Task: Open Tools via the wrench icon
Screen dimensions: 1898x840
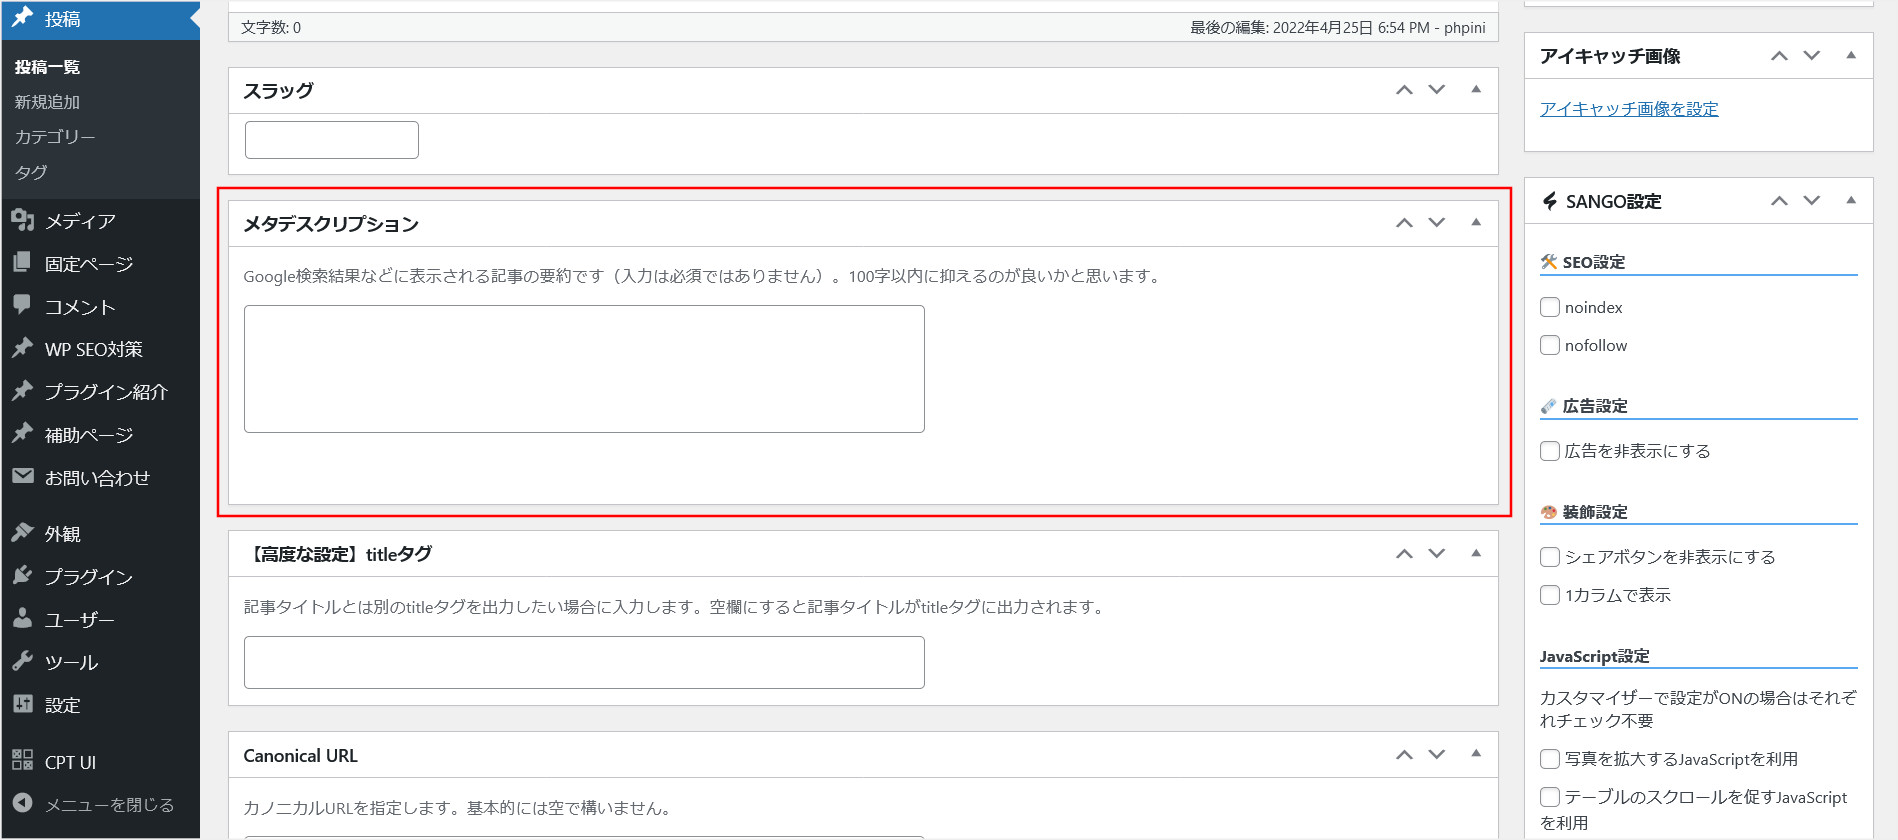Action: [23, 661]
